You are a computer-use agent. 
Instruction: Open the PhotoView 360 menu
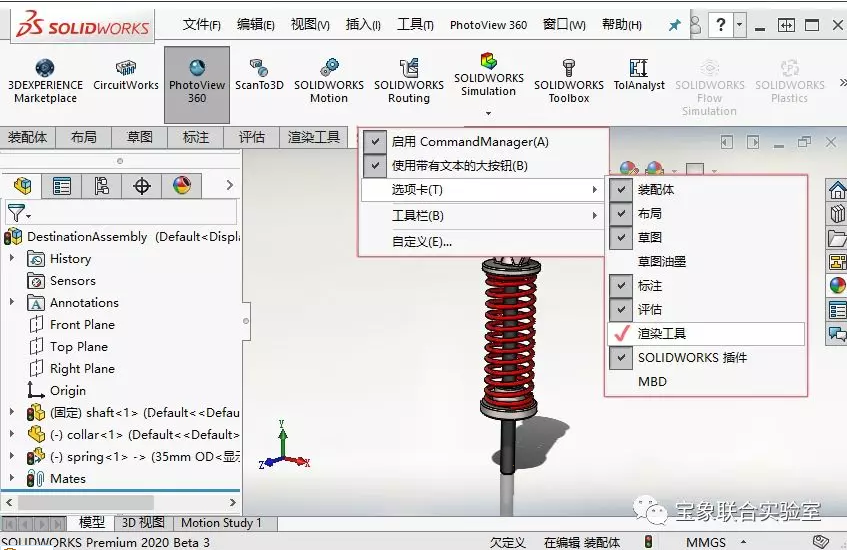(488, 25)
